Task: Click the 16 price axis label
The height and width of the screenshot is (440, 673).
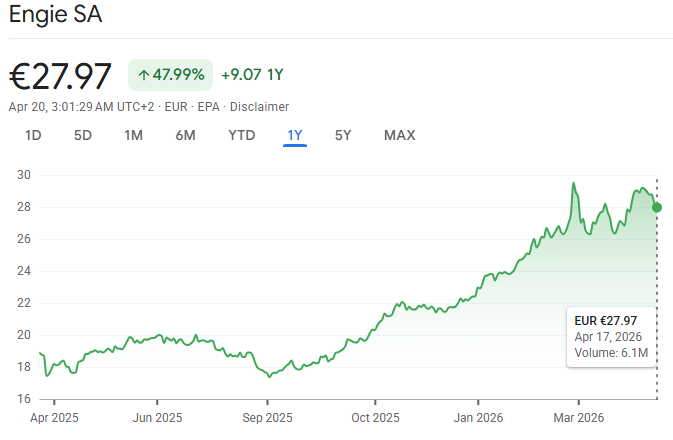Action: (24, 399)
